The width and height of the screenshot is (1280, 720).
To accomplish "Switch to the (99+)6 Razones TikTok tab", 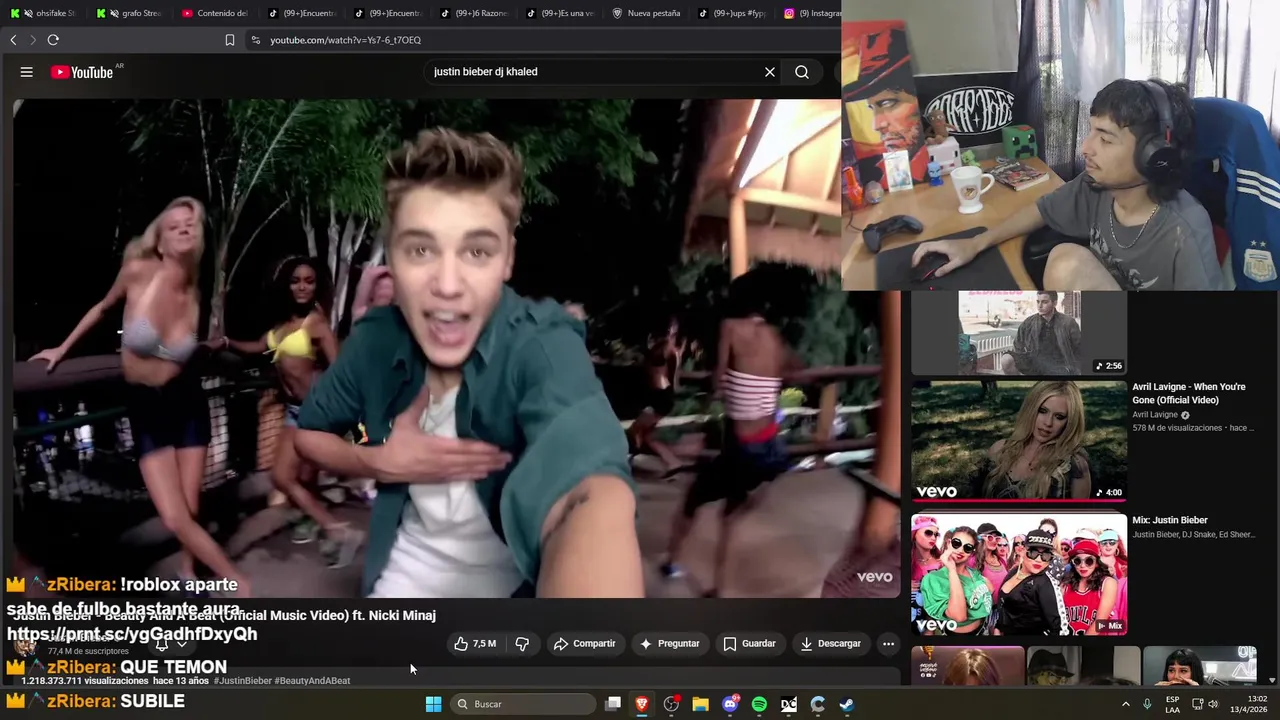I will click(x=473, y=13).
